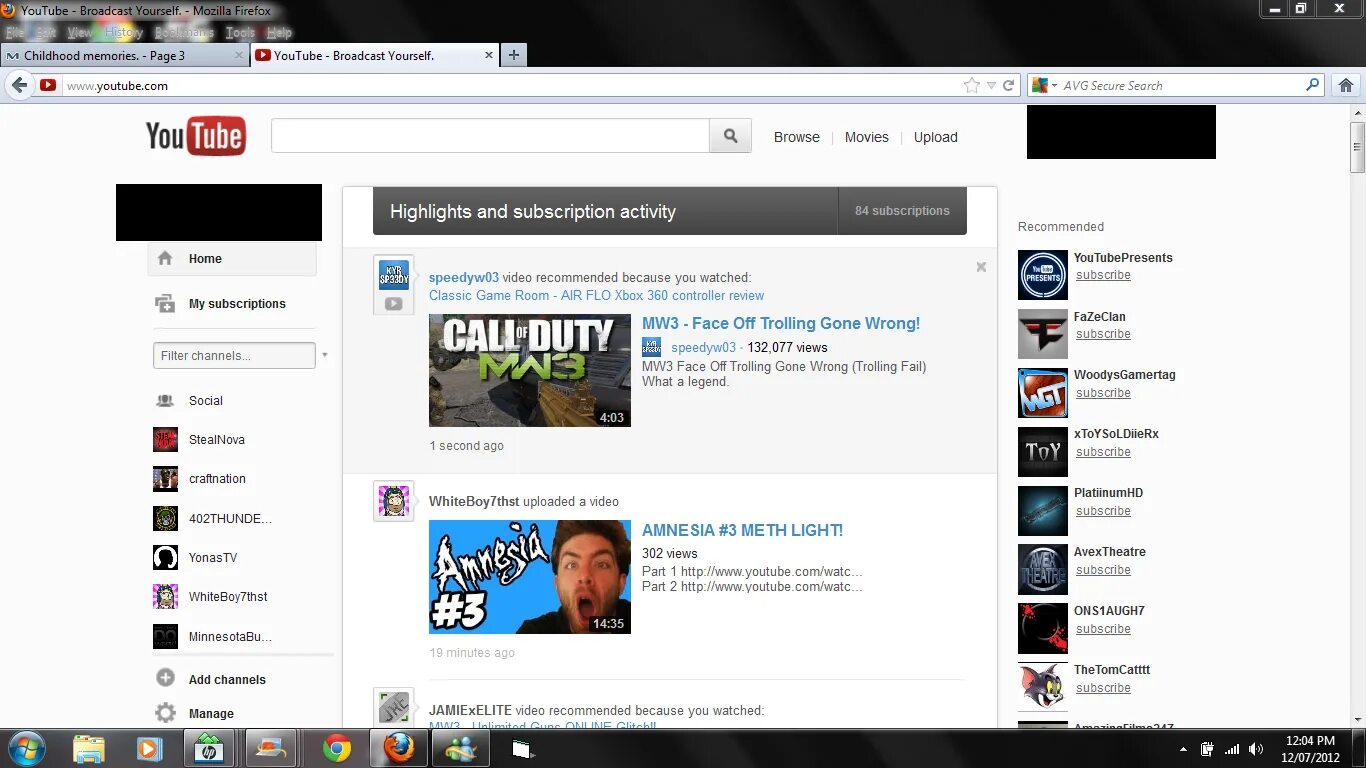Go back with Firefox back arrow
The height and width of the screenshot is (768, 1366).
(x=19, y=85)
